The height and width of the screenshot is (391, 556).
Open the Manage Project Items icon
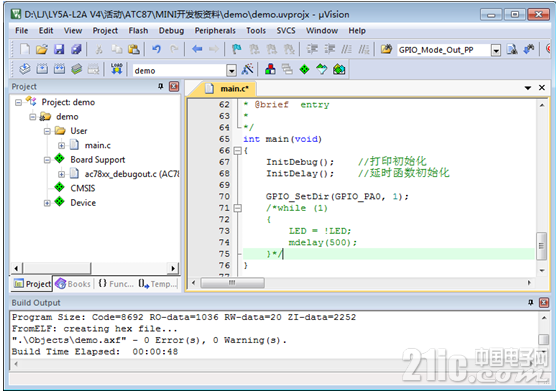270,69
